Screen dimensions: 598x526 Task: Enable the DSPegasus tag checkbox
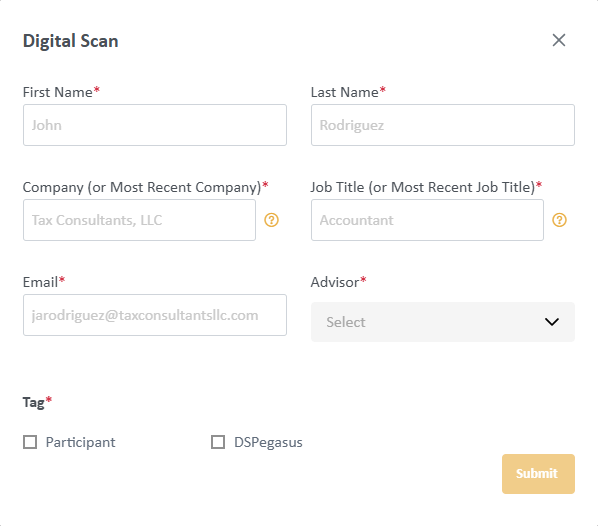click(218, 442)
